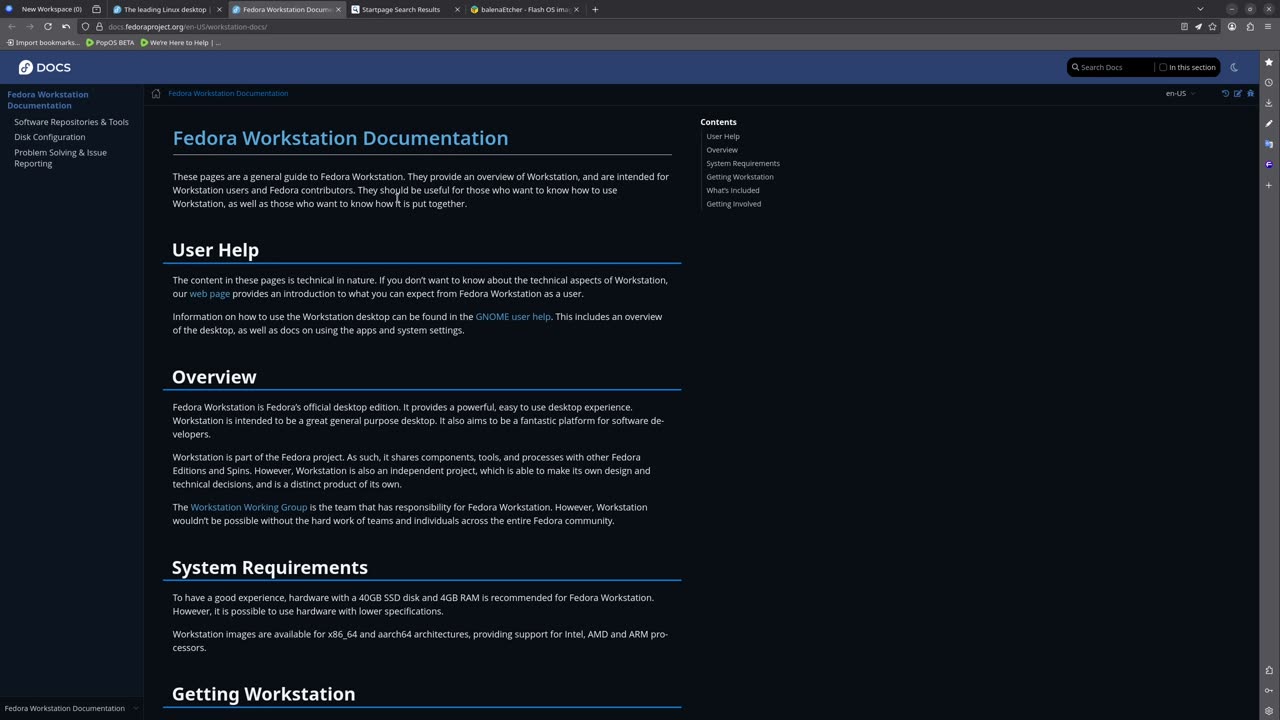
Task: Select the Fedora Workstation Documentation tab
Action: coord(286,9)
